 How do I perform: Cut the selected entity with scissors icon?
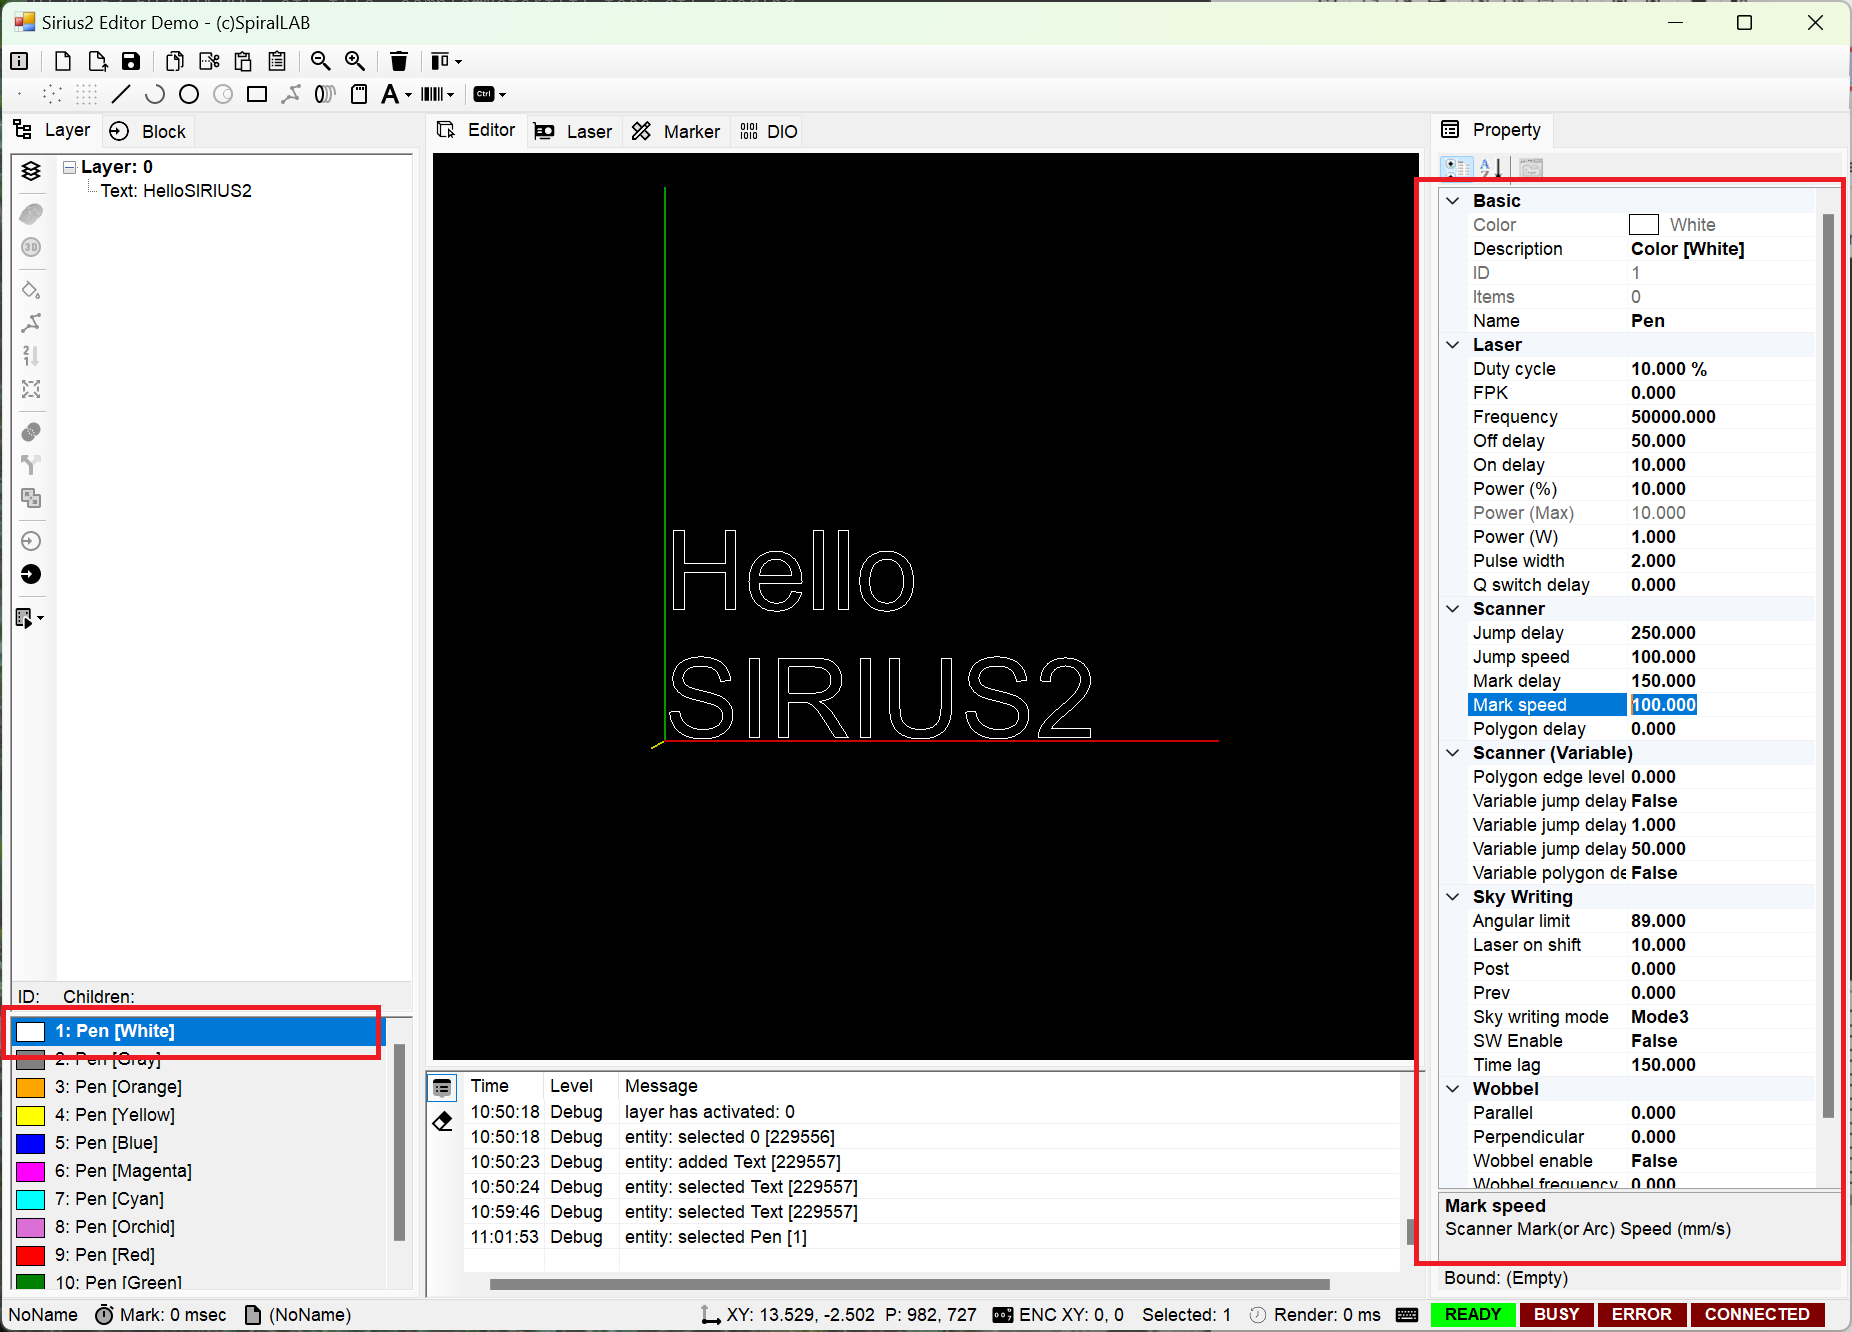pyautogui.click(x=209, y=61)
